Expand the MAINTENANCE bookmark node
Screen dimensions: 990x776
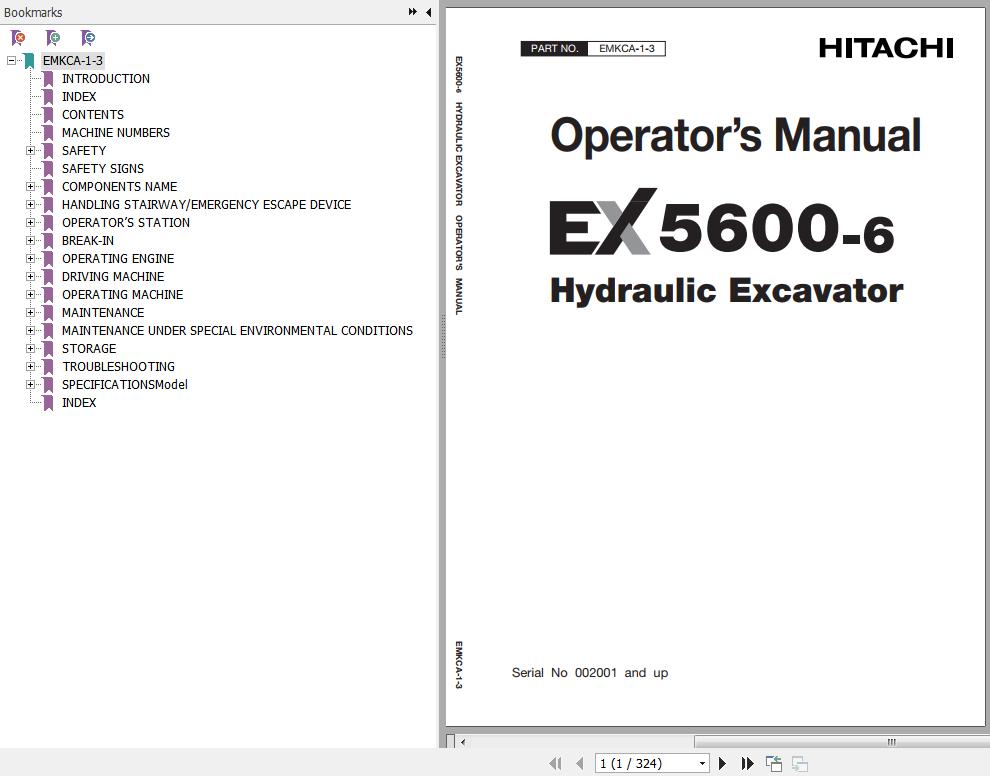click(x=30, y=313)
